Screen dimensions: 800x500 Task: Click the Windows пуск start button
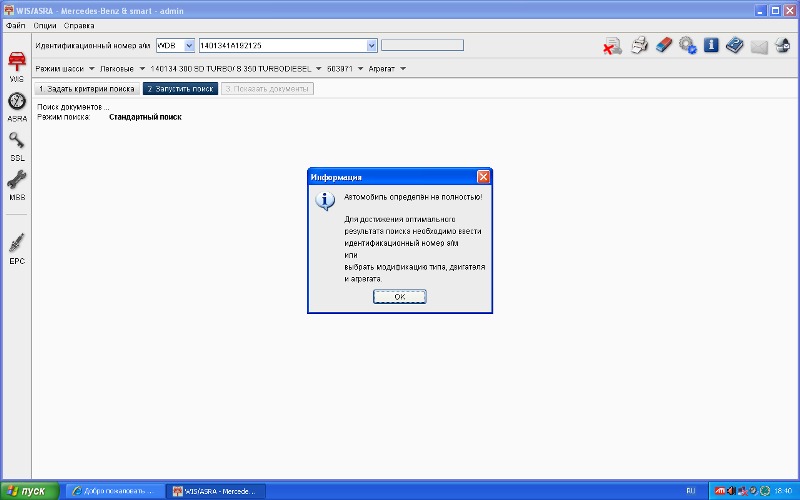point(30,491)
